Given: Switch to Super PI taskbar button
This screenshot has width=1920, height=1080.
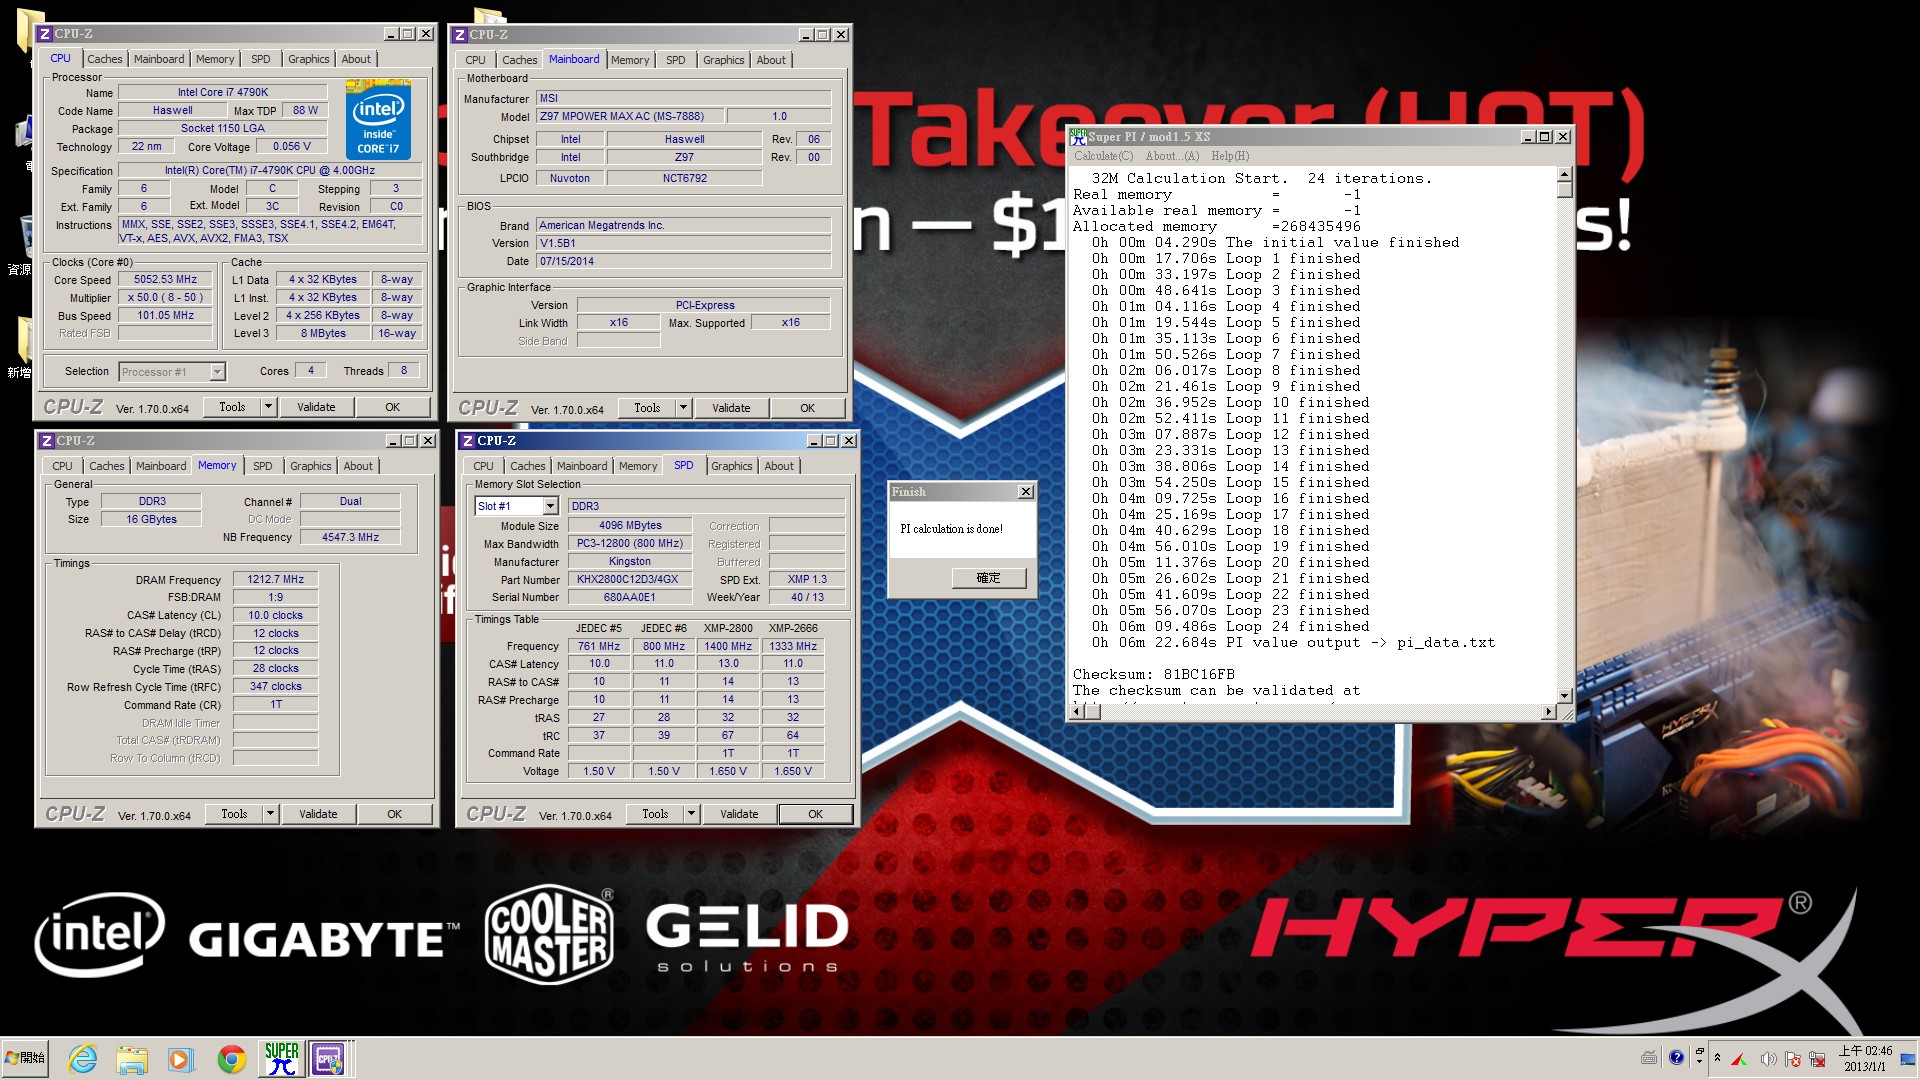Looking at the screenshot, I should [281, 1058].
